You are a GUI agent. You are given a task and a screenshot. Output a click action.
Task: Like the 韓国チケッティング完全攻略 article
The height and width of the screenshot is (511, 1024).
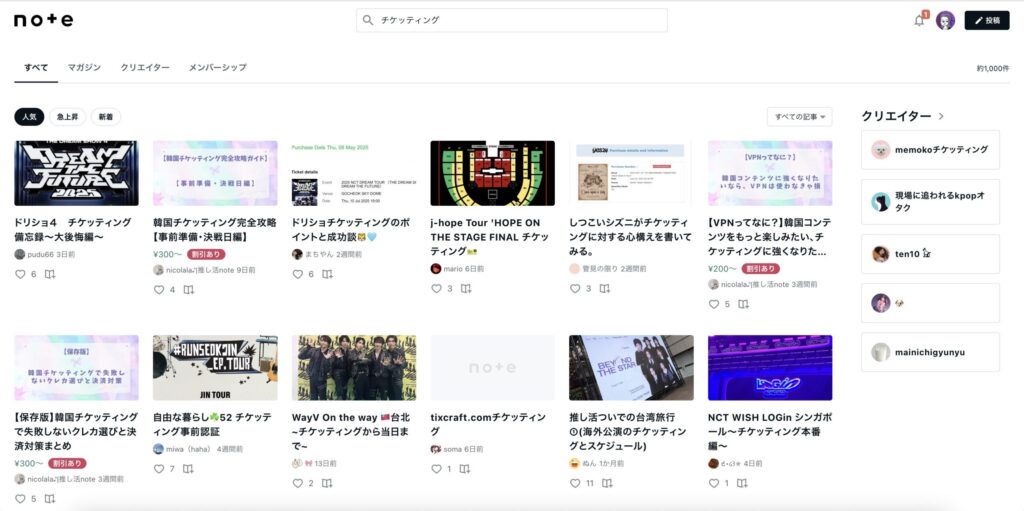pos(159,289)
